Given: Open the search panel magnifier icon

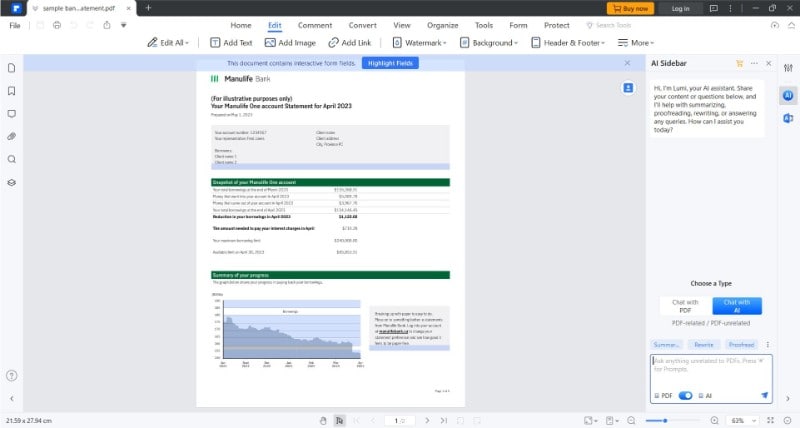Looking at the screenshot, I should pos(12,159).
